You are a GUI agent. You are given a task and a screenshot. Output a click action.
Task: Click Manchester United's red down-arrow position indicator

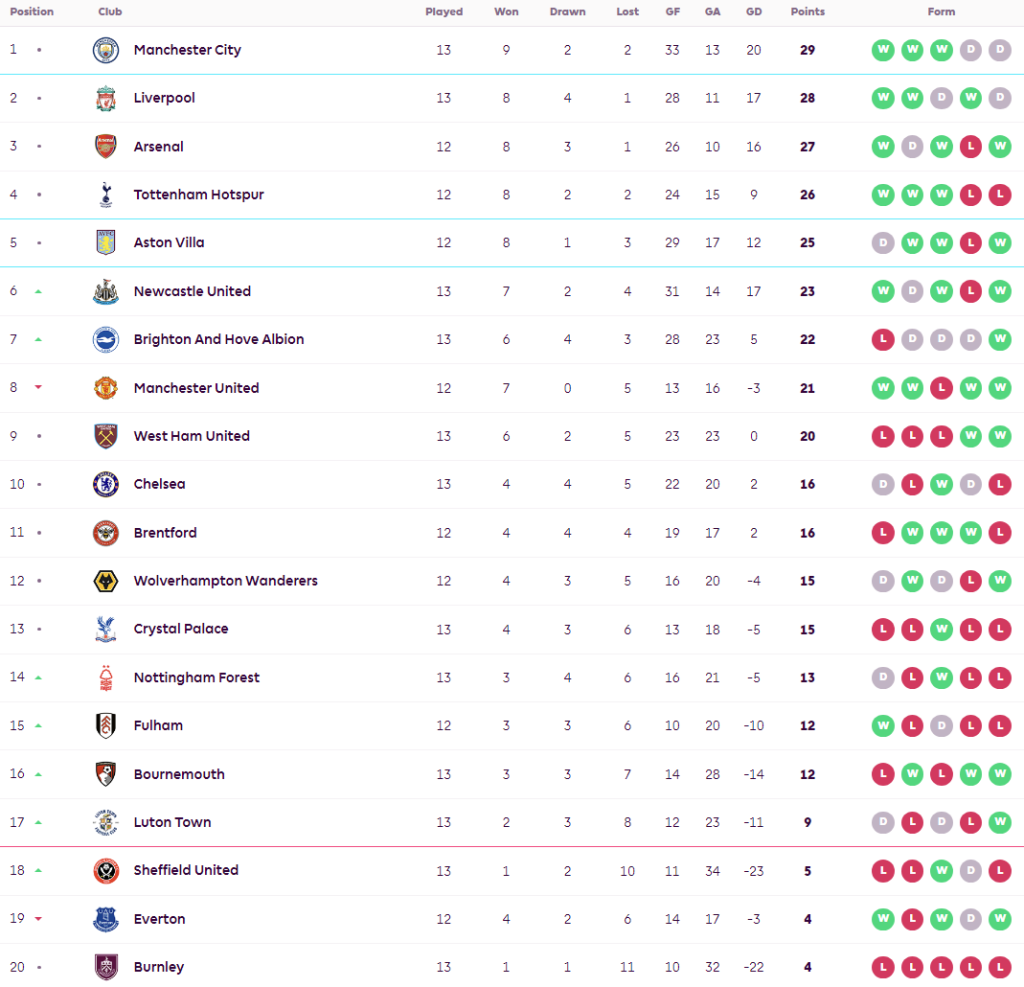coord(39,388)
